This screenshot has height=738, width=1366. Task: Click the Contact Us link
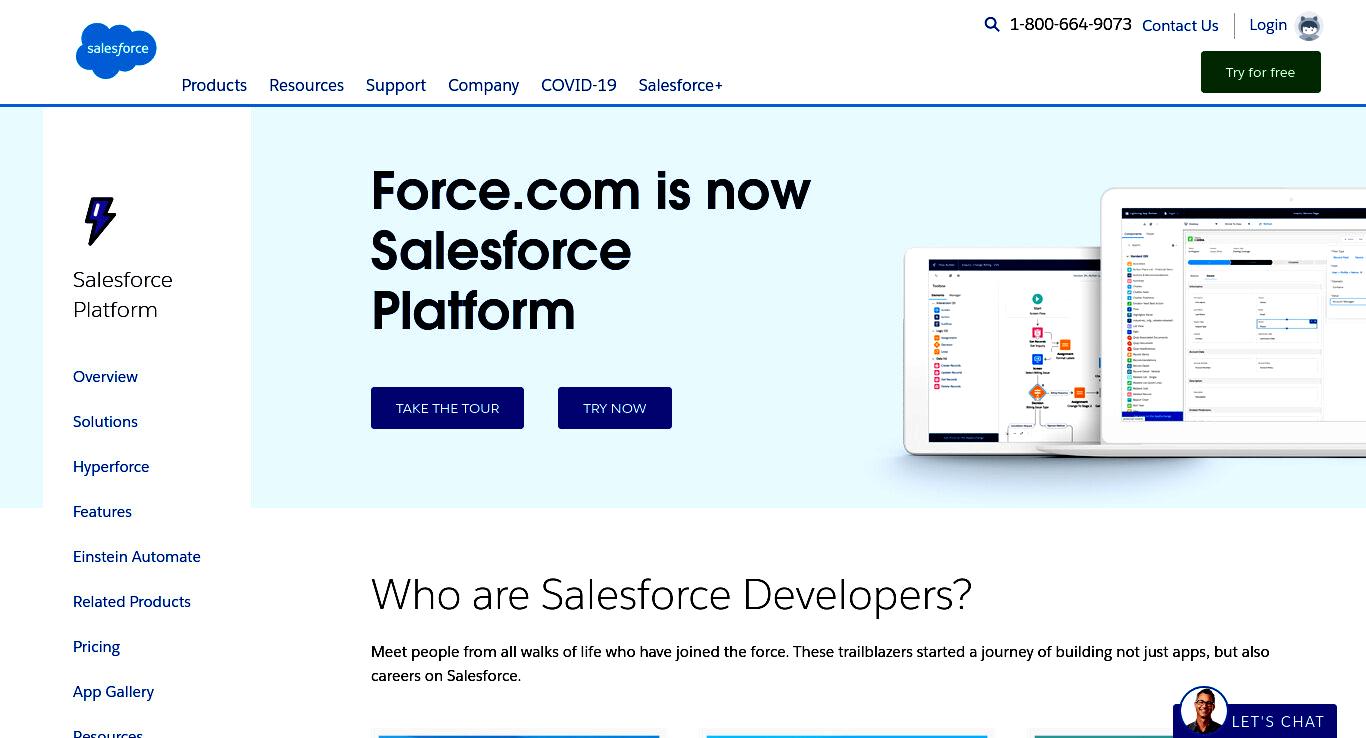click(1180, 26)
